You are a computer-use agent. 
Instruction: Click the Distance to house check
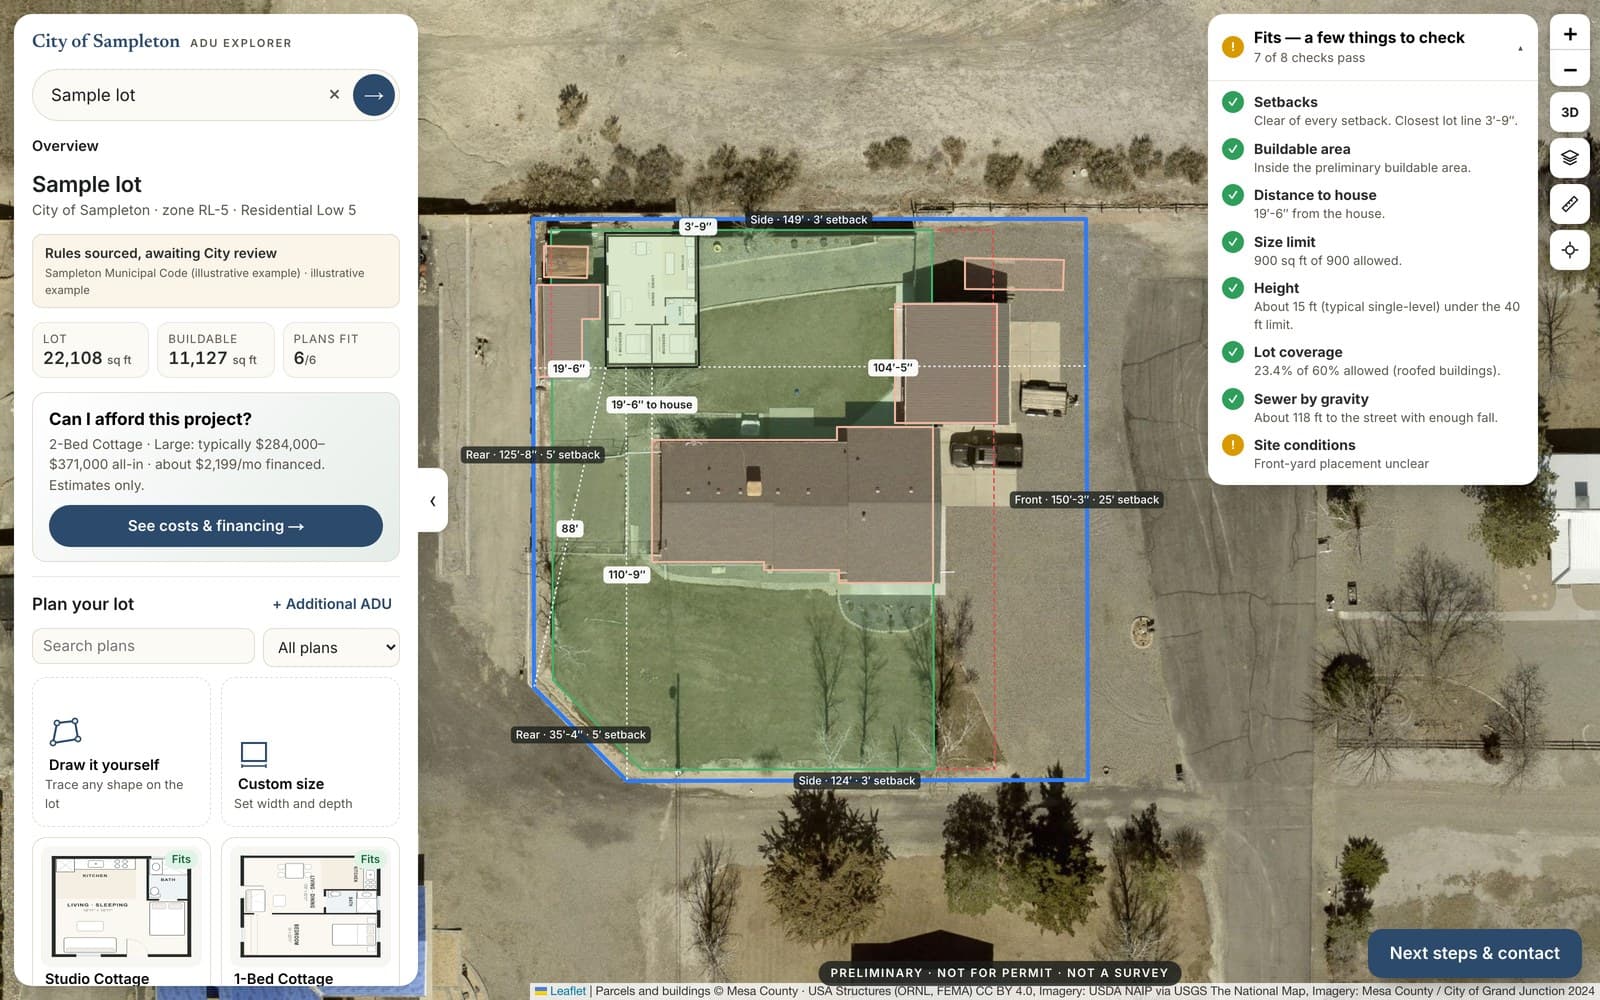pos(1372,204)
